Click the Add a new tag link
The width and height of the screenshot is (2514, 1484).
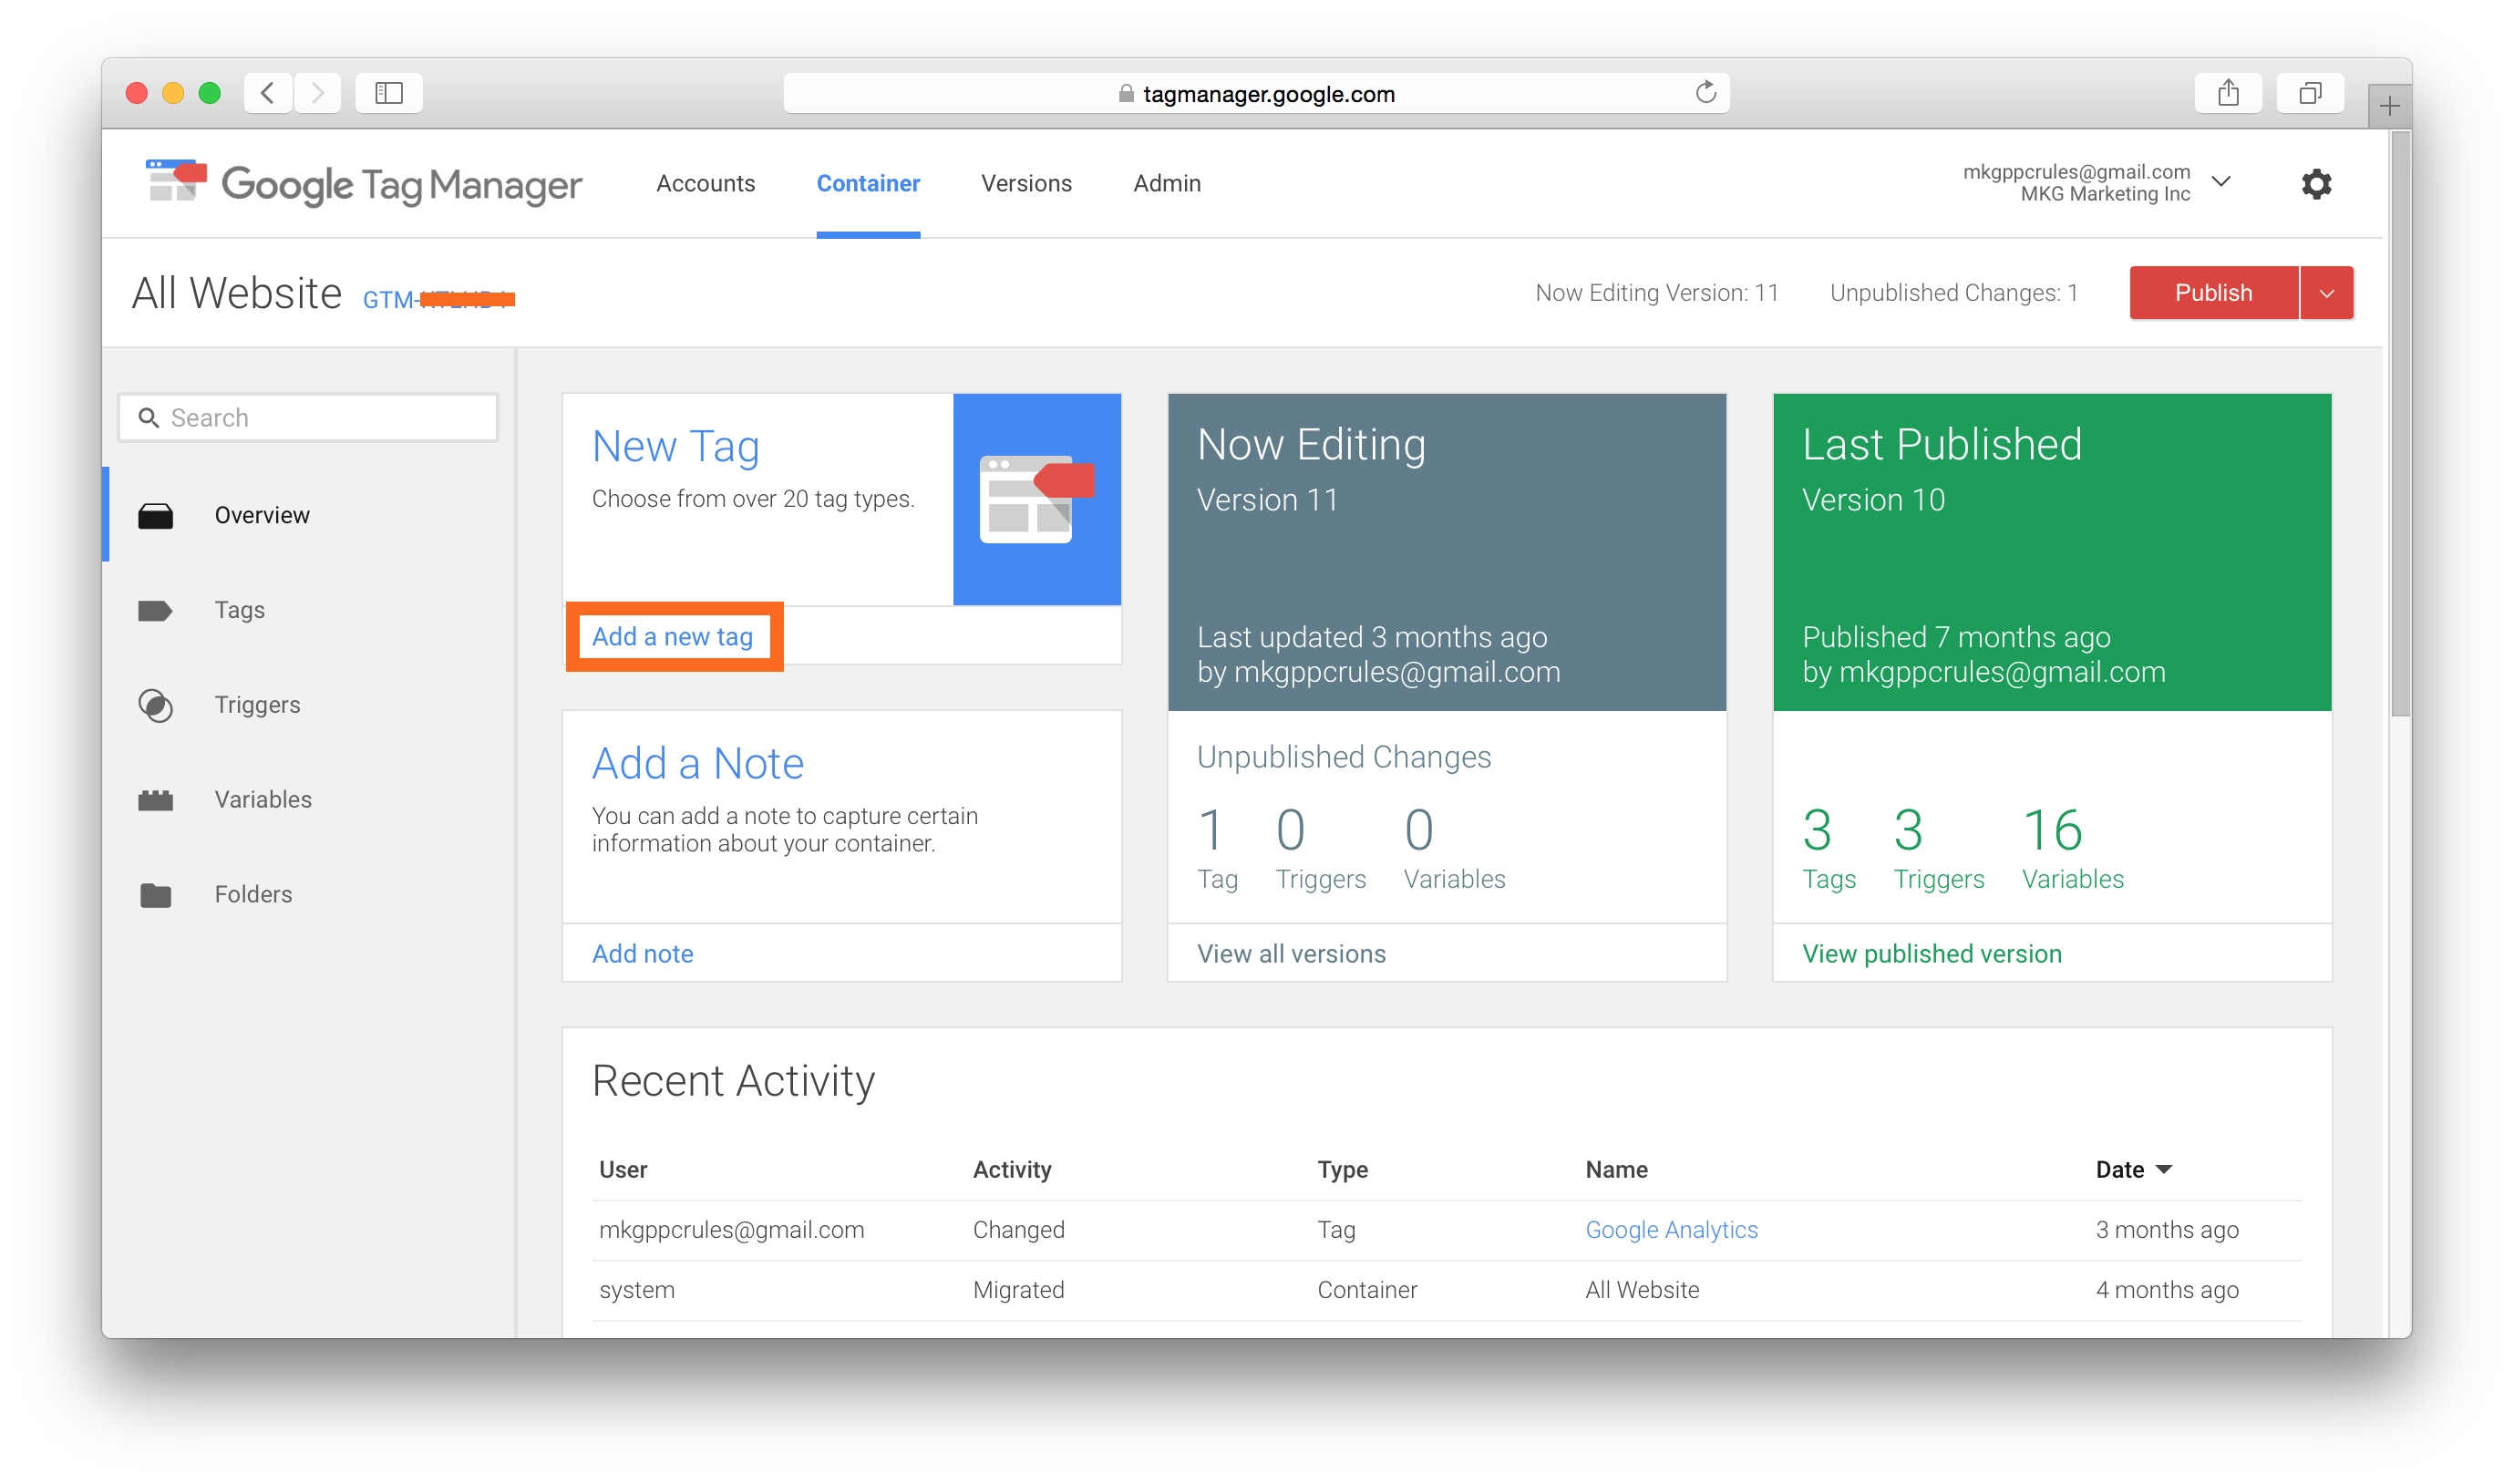672,637
